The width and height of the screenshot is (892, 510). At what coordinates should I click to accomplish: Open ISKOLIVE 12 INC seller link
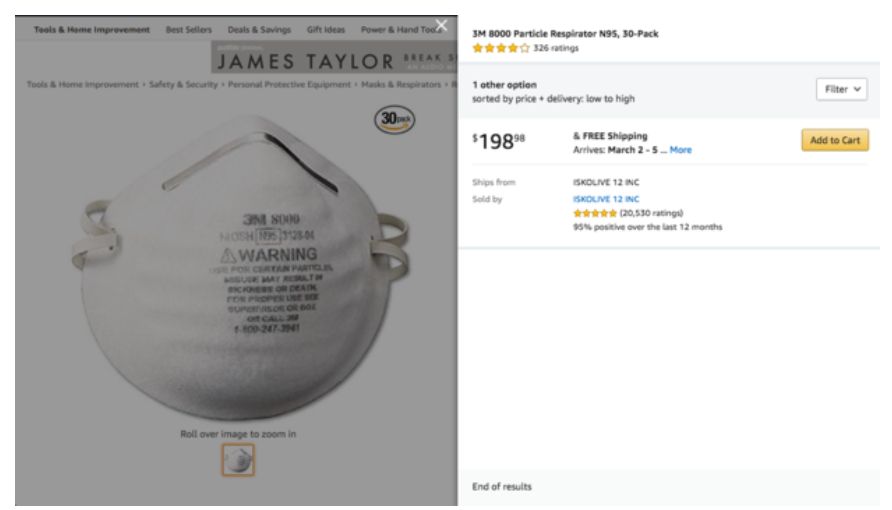tap(606, 199)
